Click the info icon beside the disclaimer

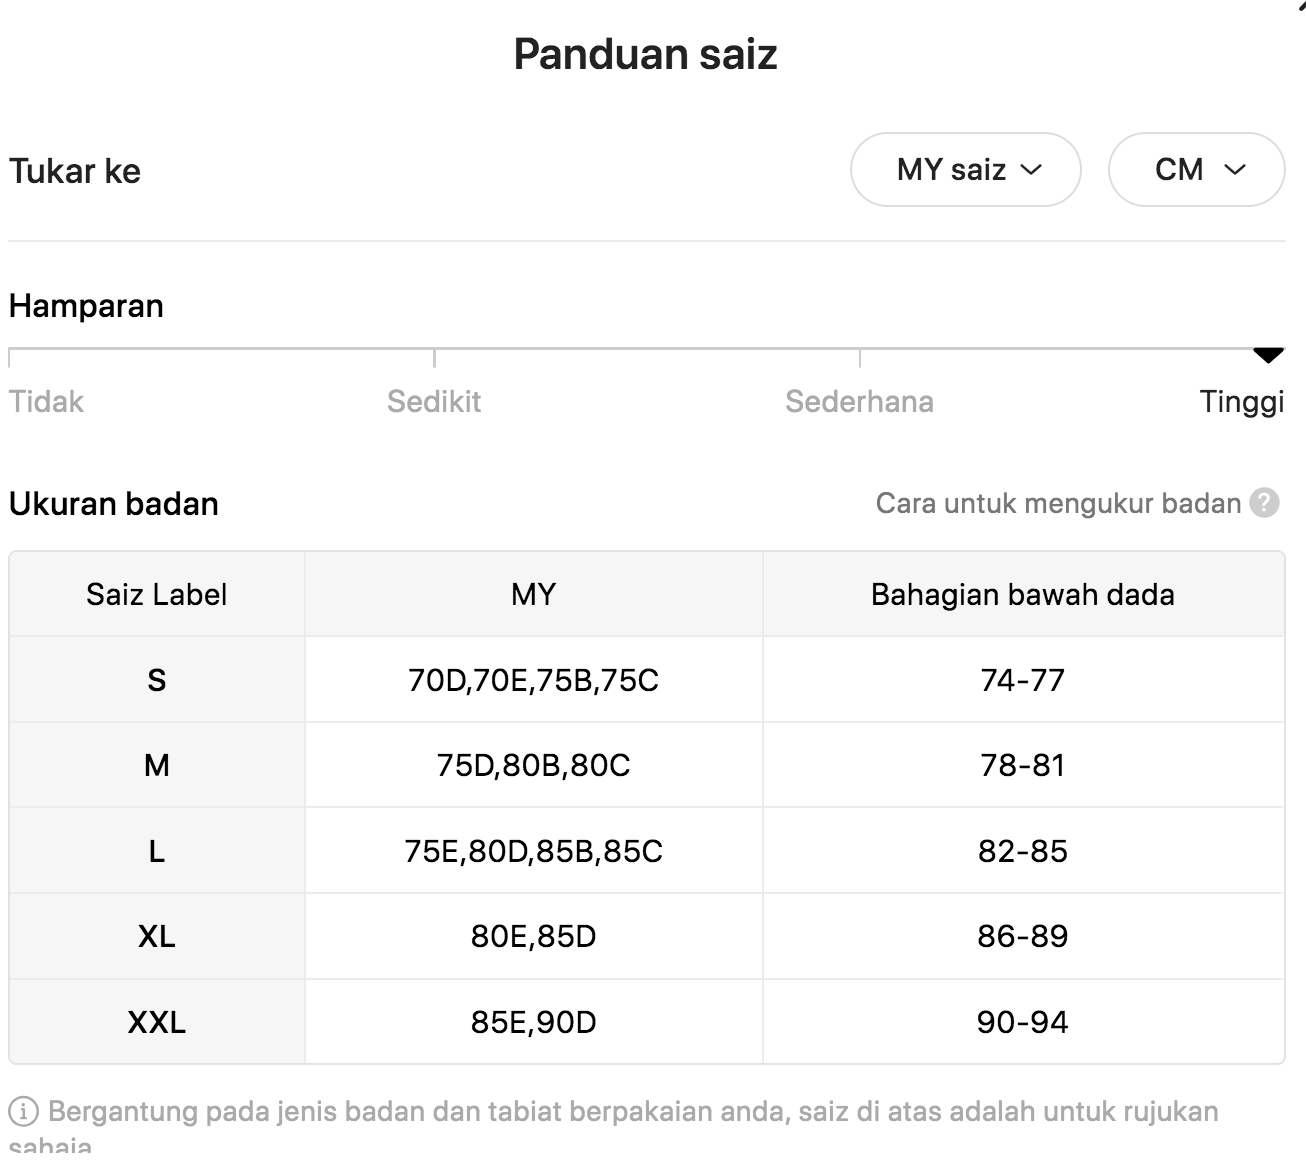(x=23, y=1111)
